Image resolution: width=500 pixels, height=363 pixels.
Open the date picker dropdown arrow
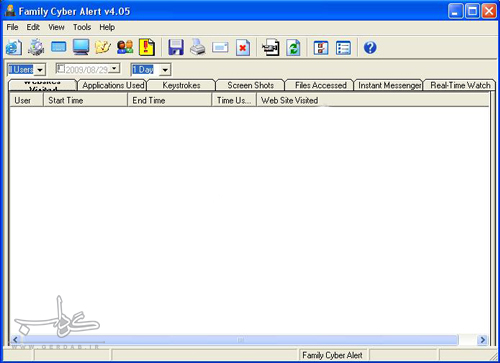tap(114, 69)
